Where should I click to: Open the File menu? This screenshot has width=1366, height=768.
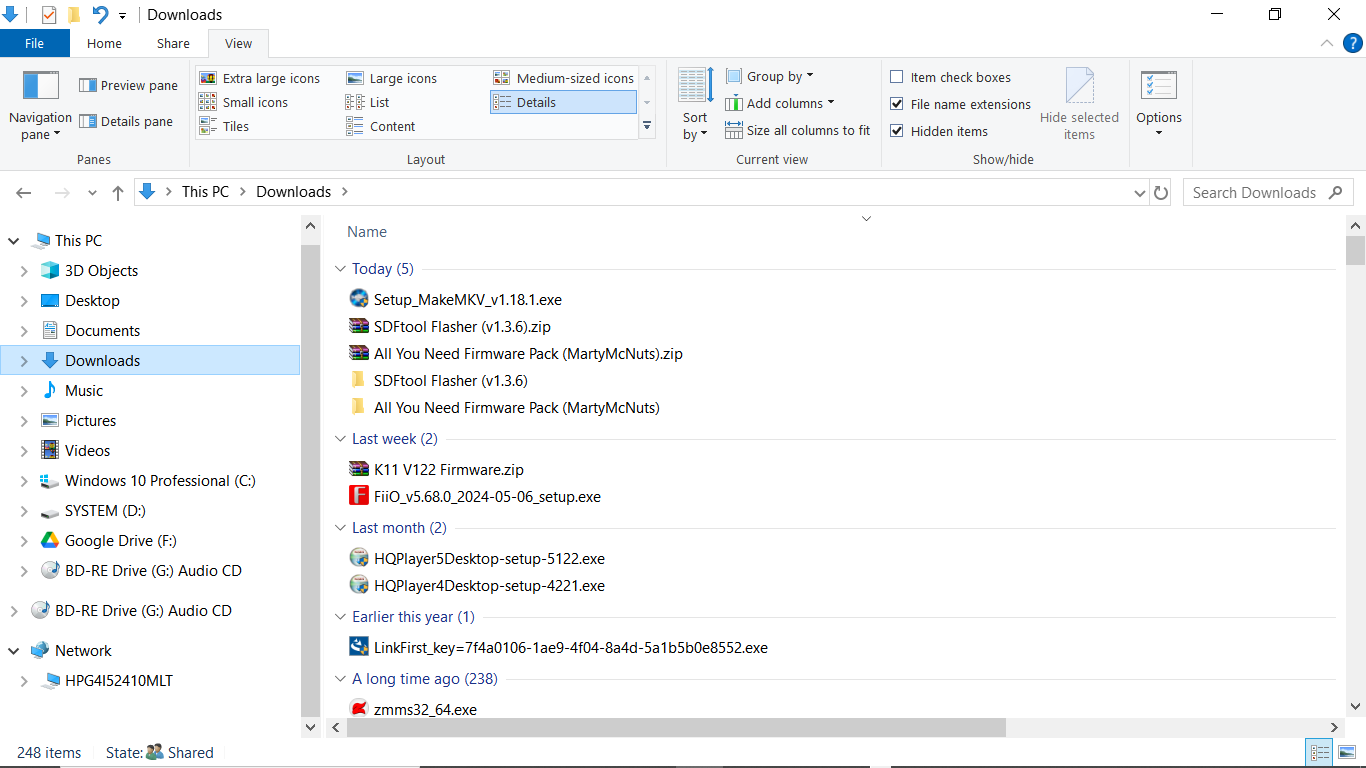coord(34,43)
